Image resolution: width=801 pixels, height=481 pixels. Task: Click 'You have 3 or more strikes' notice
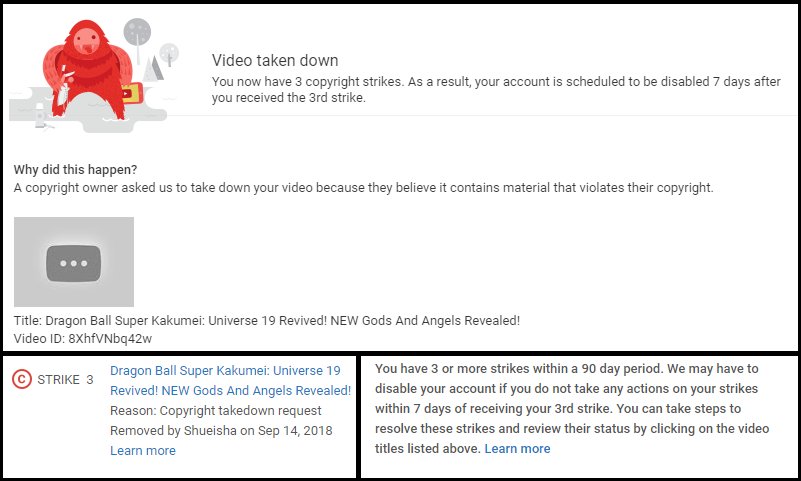572,408
